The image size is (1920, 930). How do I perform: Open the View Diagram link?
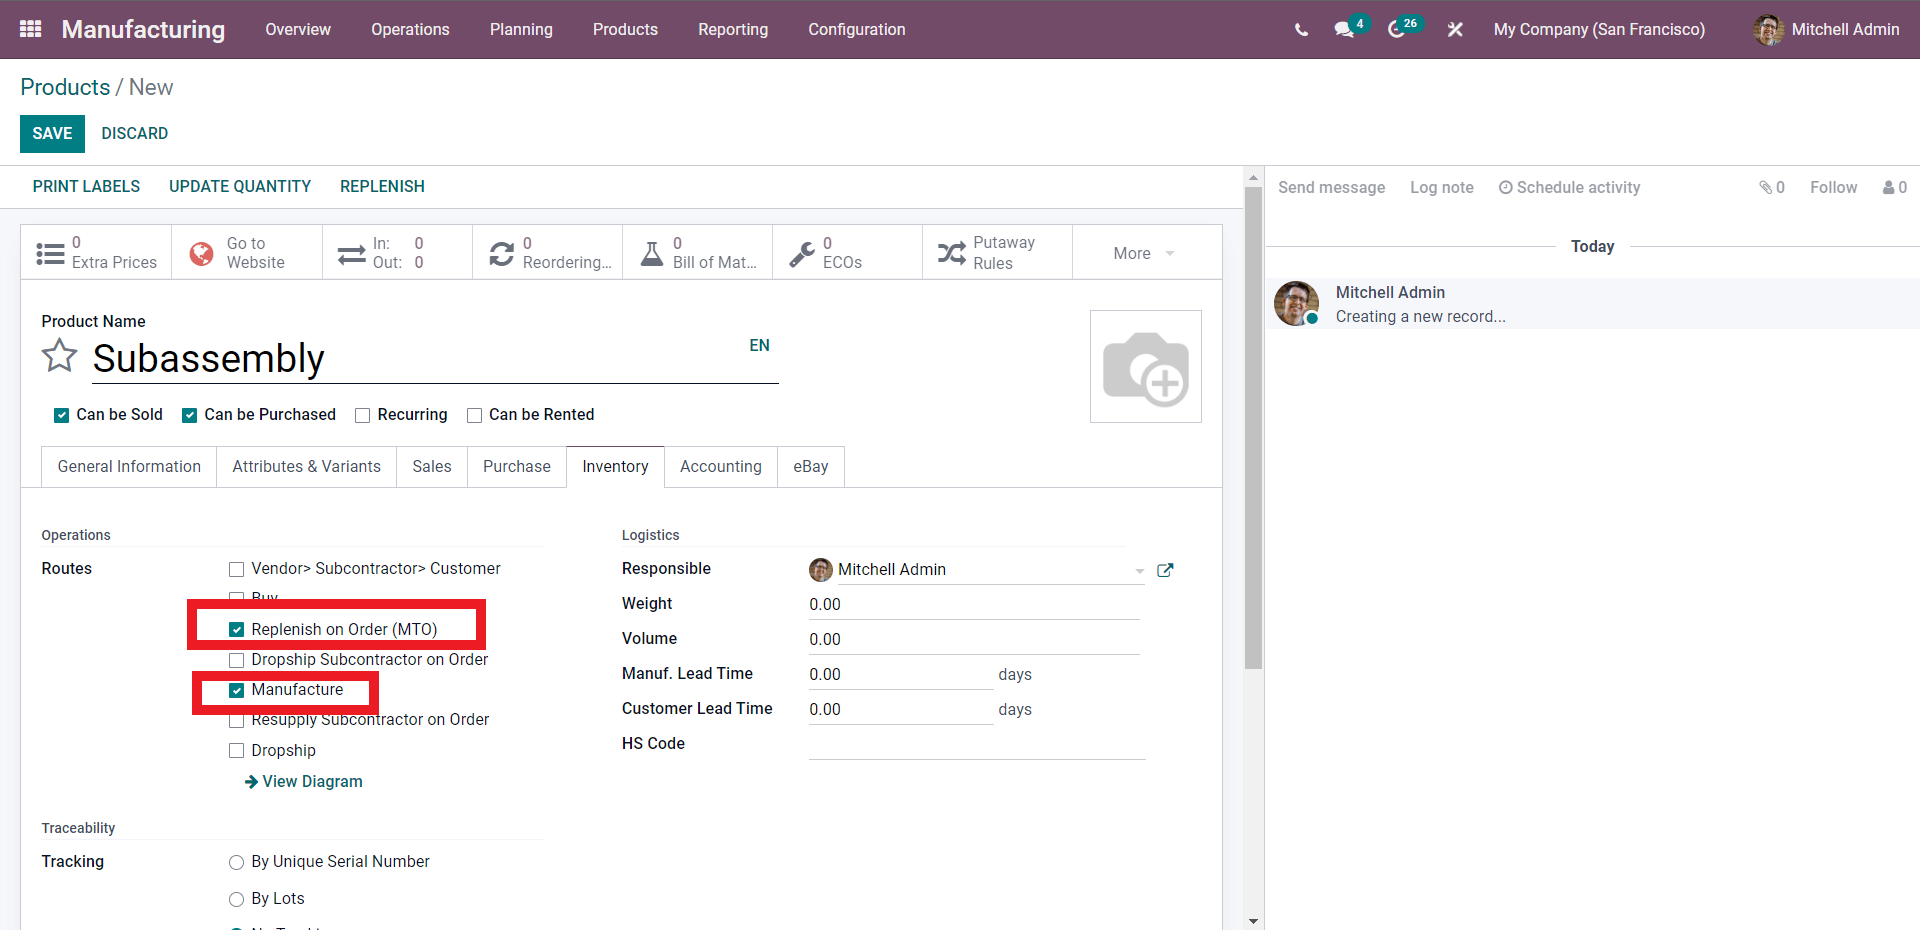coord(311,782)
